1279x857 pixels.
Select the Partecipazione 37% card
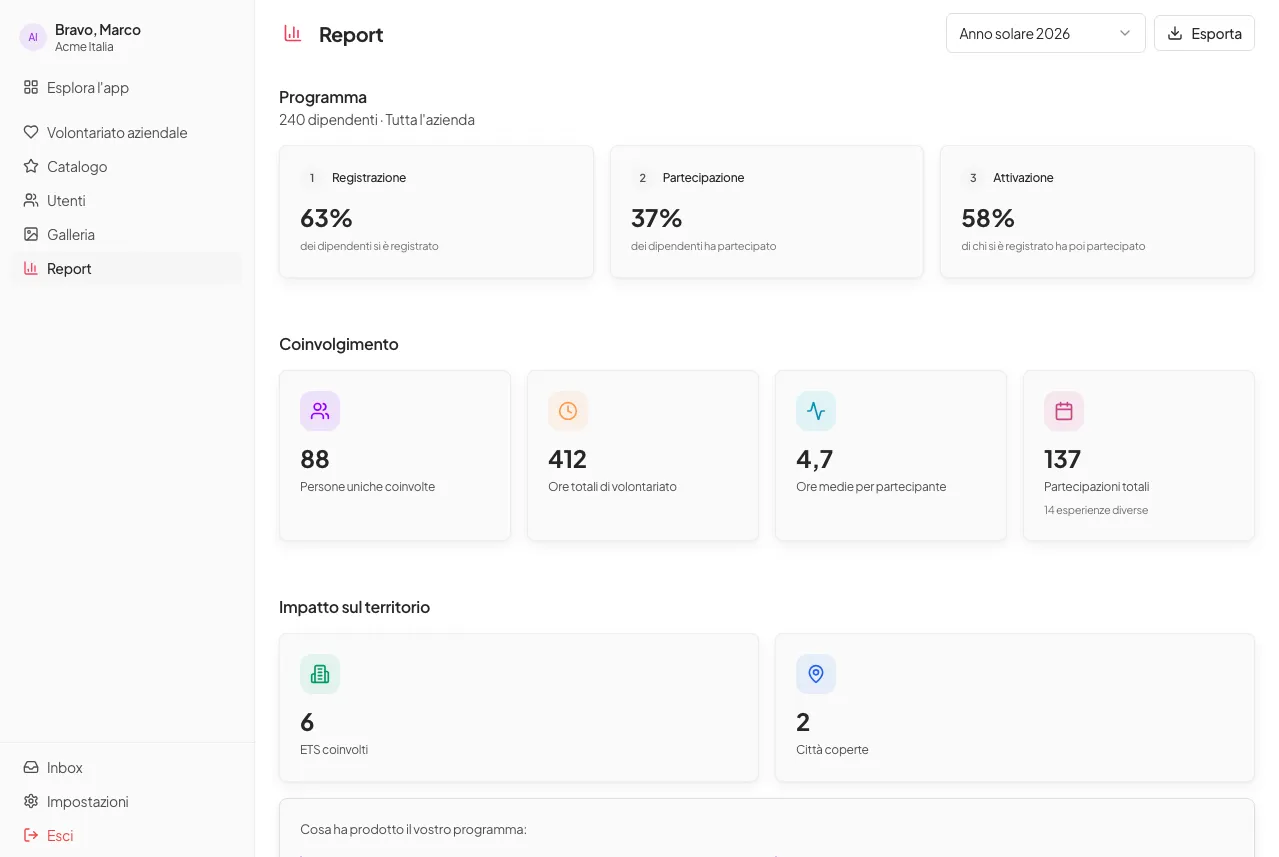click(x=767, y=212)
